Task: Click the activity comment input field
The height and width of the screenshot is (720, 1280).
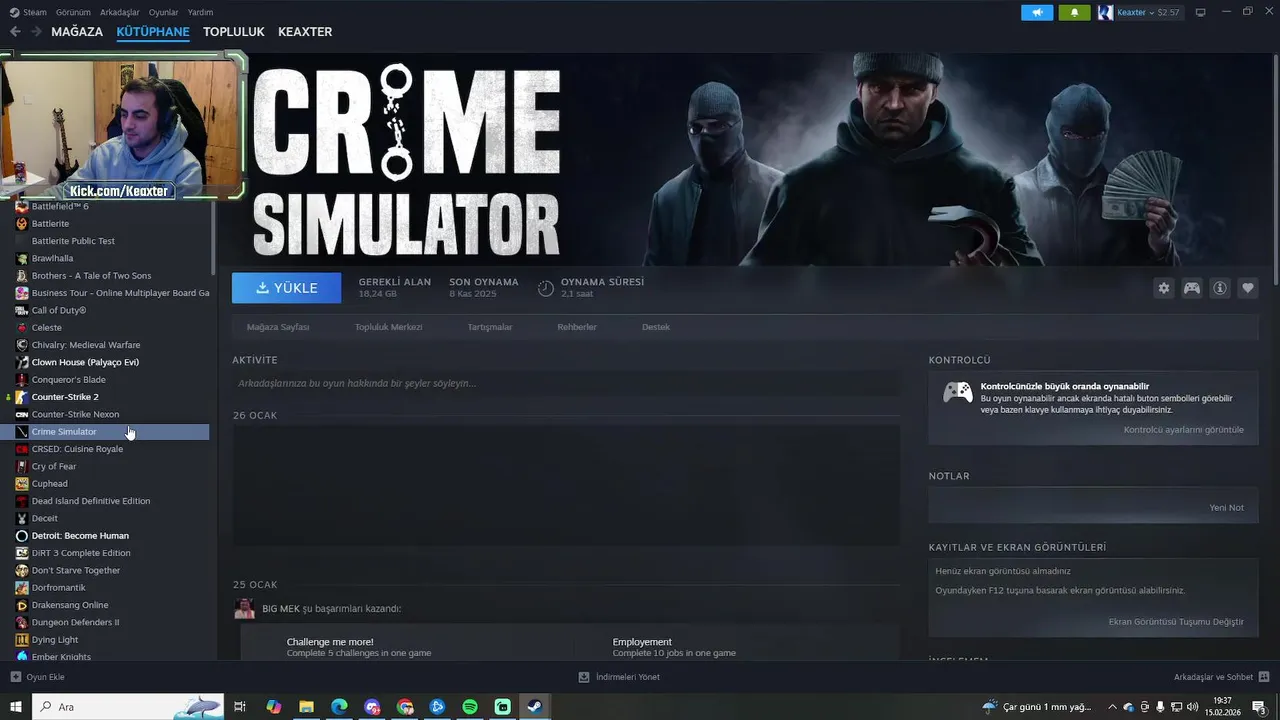Action: 566,383
